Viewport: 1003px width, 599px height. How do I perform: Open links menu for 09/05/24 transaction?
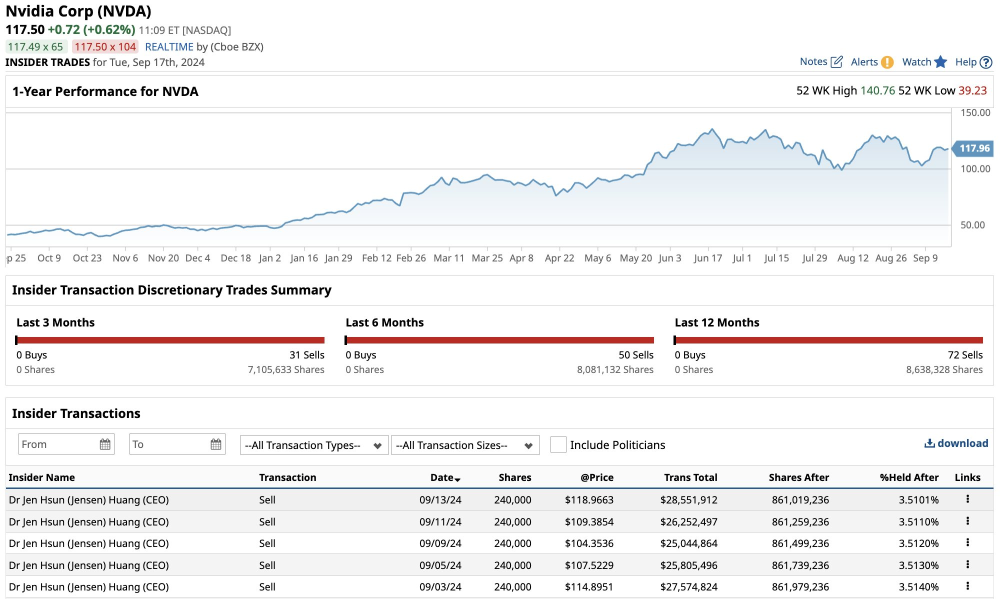(967, 564)
